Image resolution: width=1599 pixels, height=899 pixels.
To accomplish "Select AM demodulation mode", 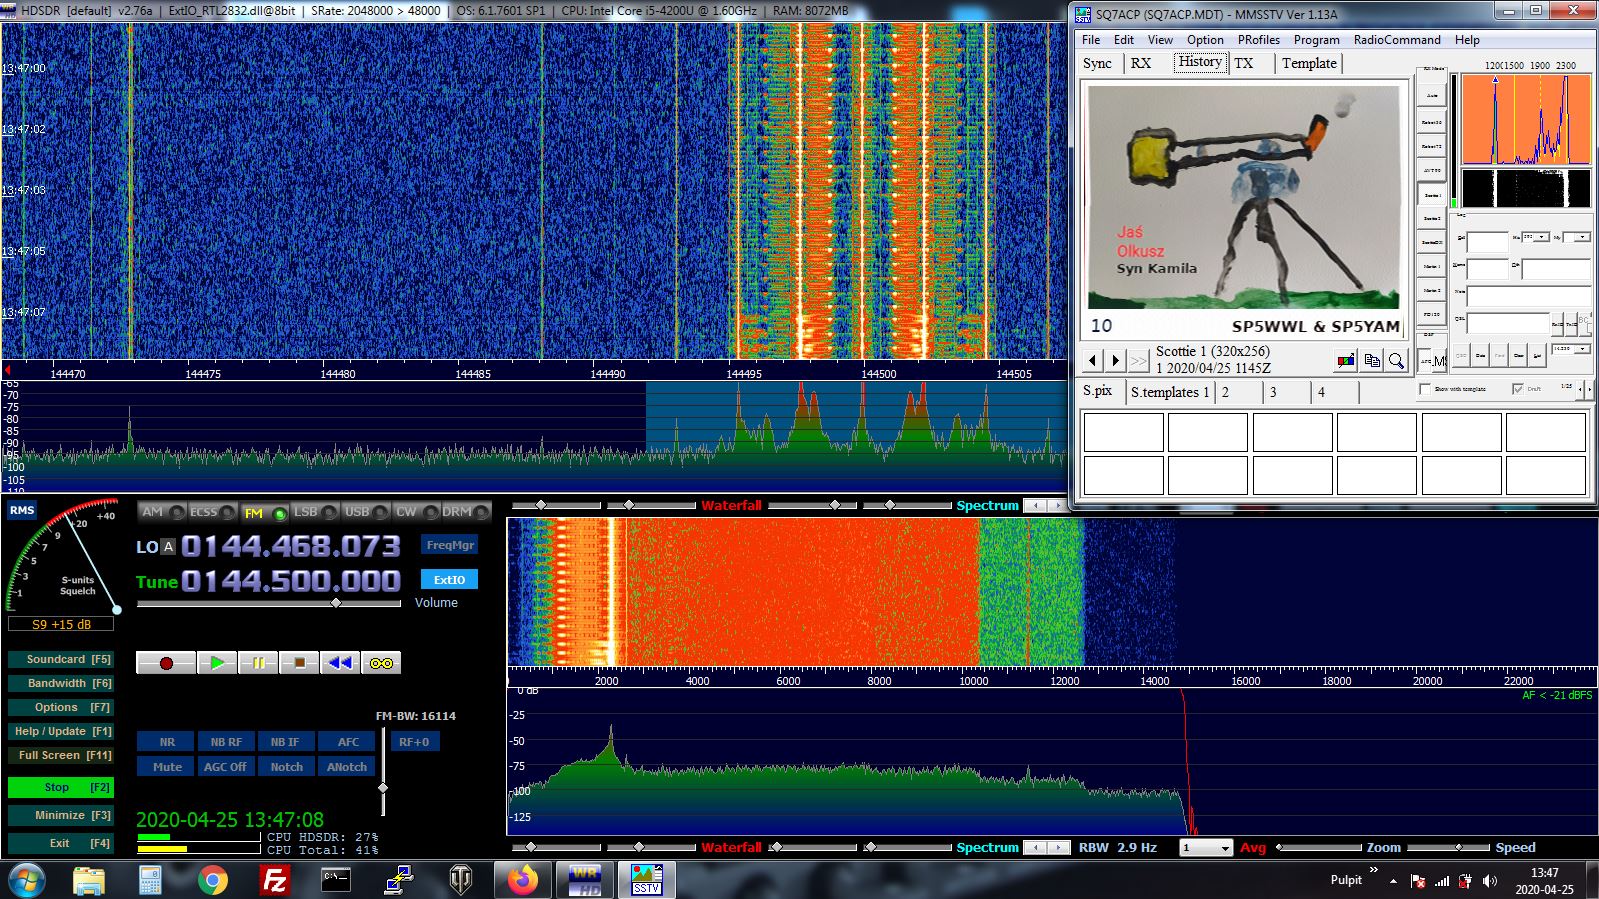I will click(161, 512).
